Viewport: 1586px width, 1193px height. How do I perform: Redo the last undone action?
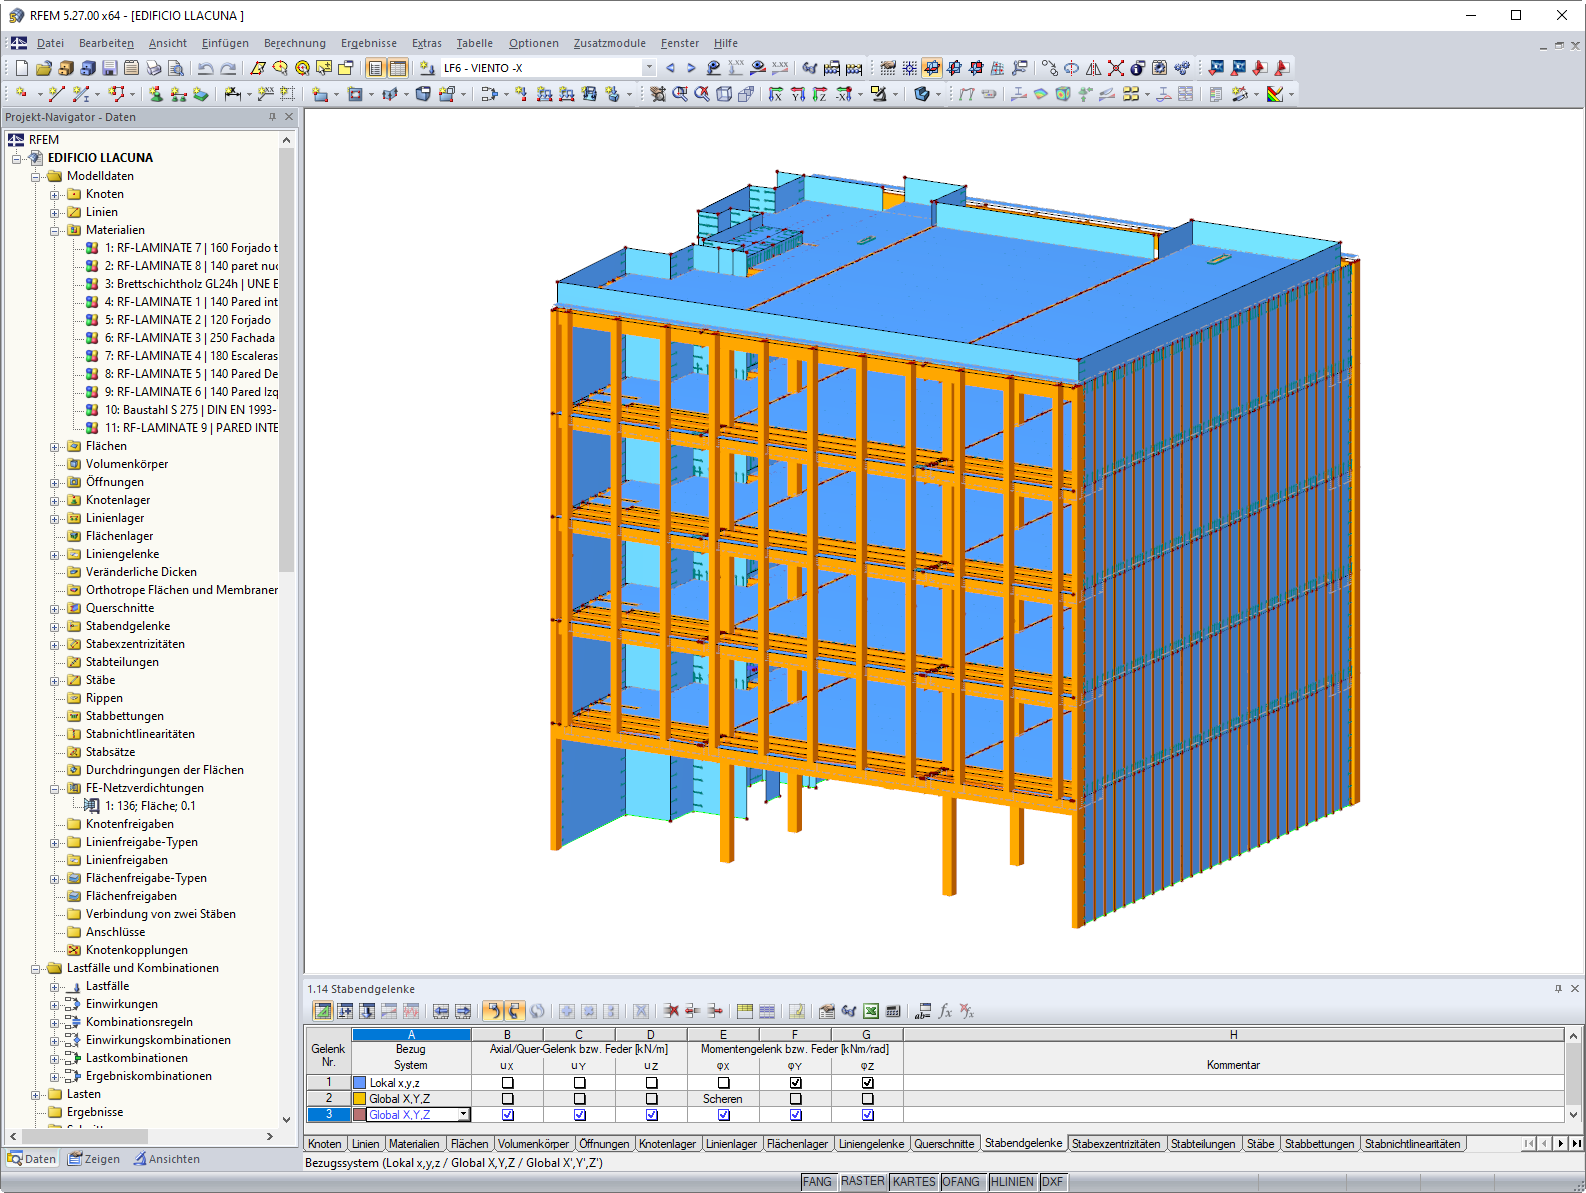pos(228,68)
